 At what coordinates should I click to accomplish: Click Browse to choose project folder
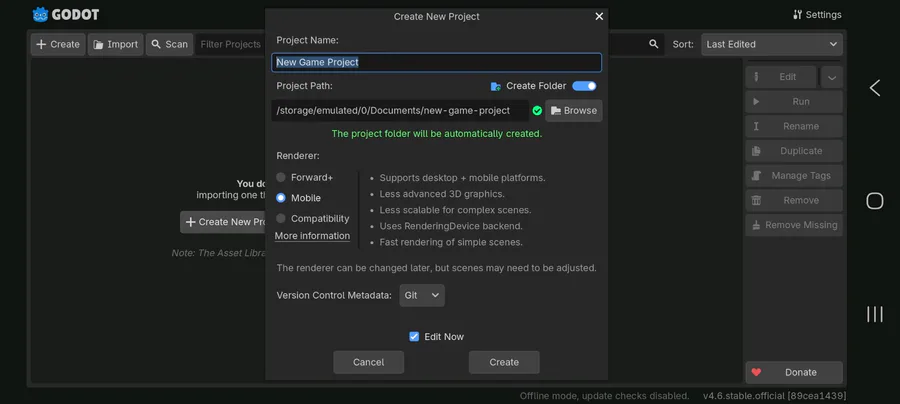pyautogui.click(x=573, y=111)
